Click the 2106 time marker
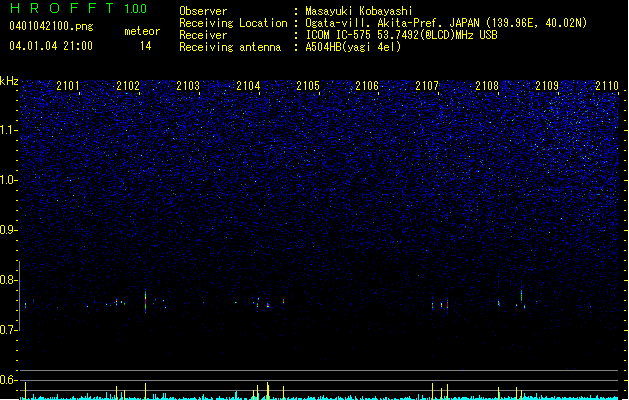Image resolution: width=629 pixels, height=400 pixels. point(367,86)
